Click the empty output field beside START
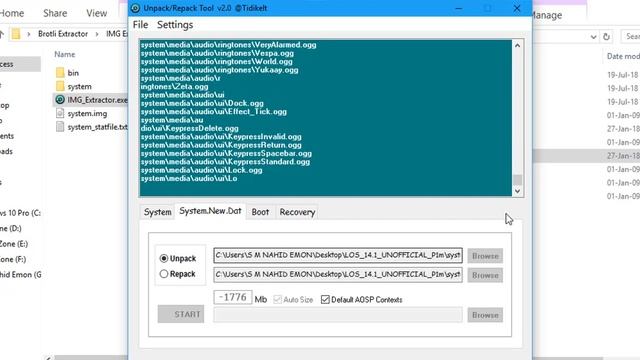This screenshot has height=360, width=640. (338, 315)
